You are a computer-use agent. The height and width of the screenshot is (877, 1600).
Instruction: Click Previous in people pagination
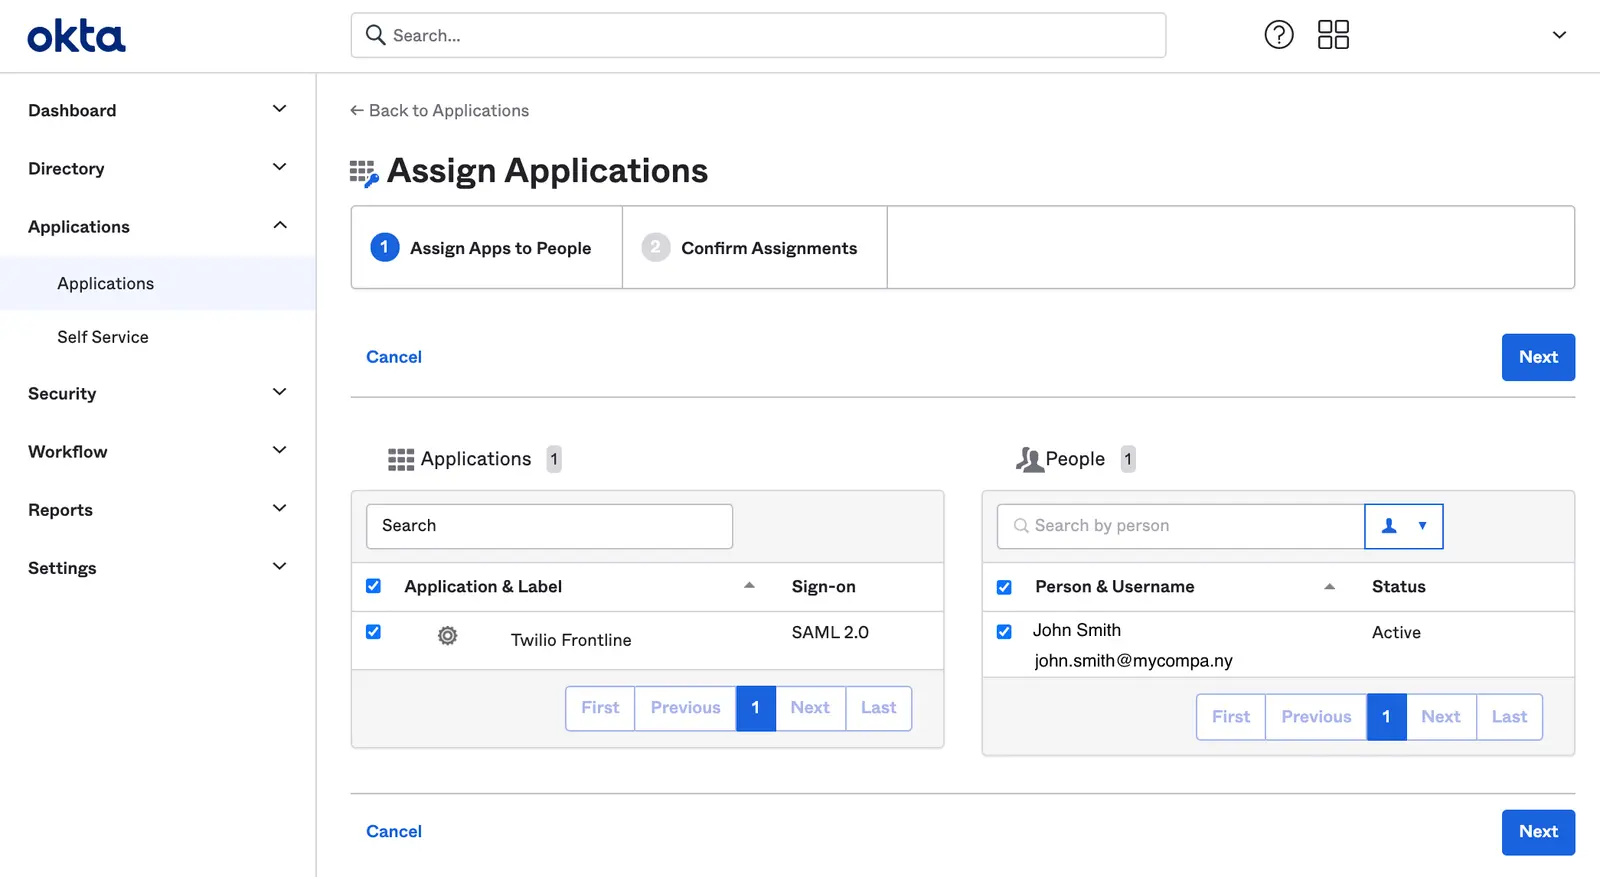pyautogui.click(x=1316, y=717)
